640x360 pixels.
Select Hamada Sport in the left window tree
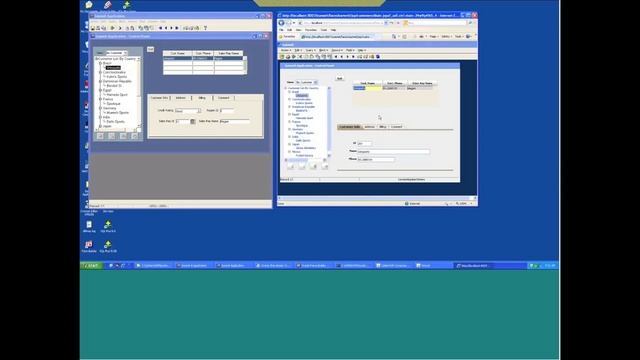117,95
